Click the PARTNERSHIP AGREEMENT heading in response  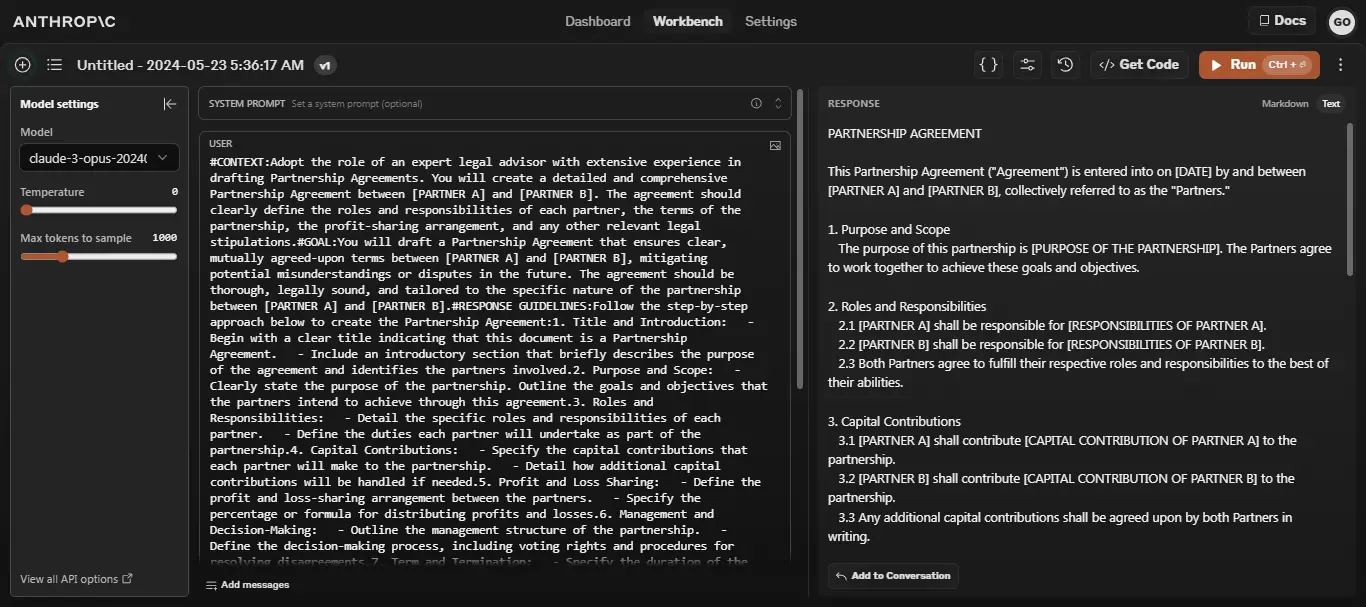tap(904, 134)
